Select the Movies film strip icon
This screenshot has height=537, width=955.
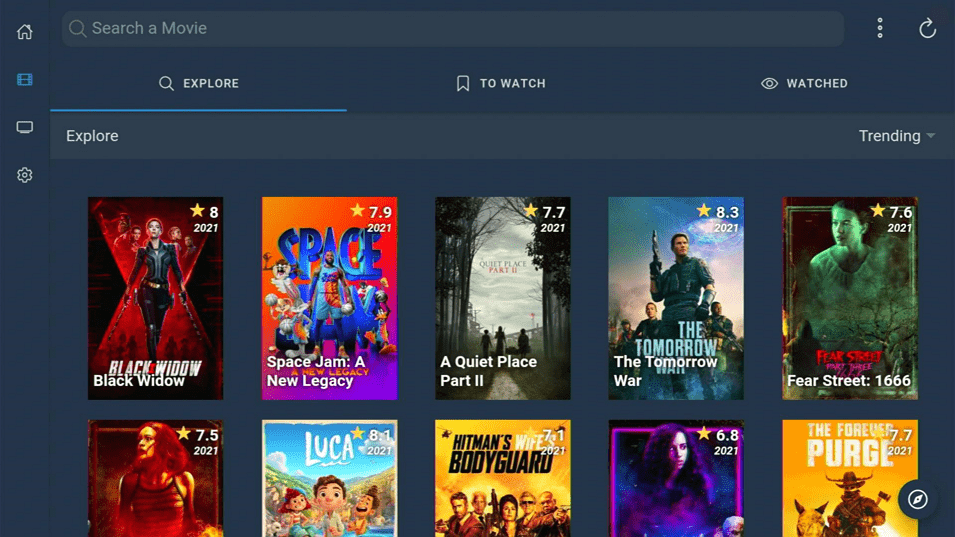coord(24,80)
